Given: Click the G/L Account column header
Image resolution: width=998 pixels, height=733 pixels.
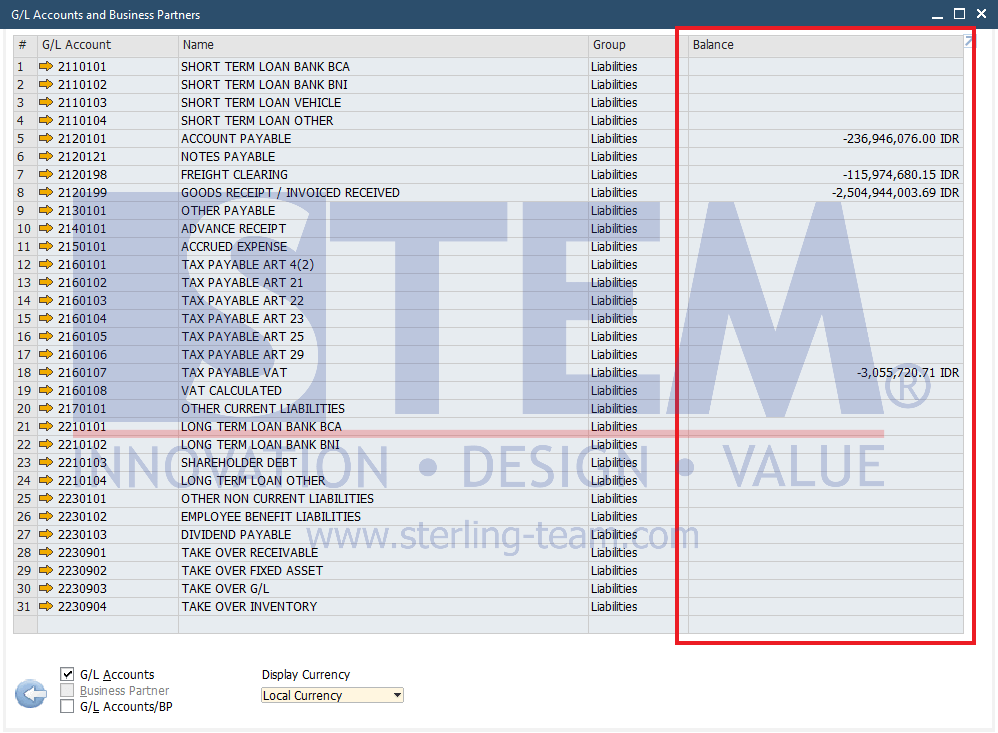Looking at the screenshot, I should (108, 45).
